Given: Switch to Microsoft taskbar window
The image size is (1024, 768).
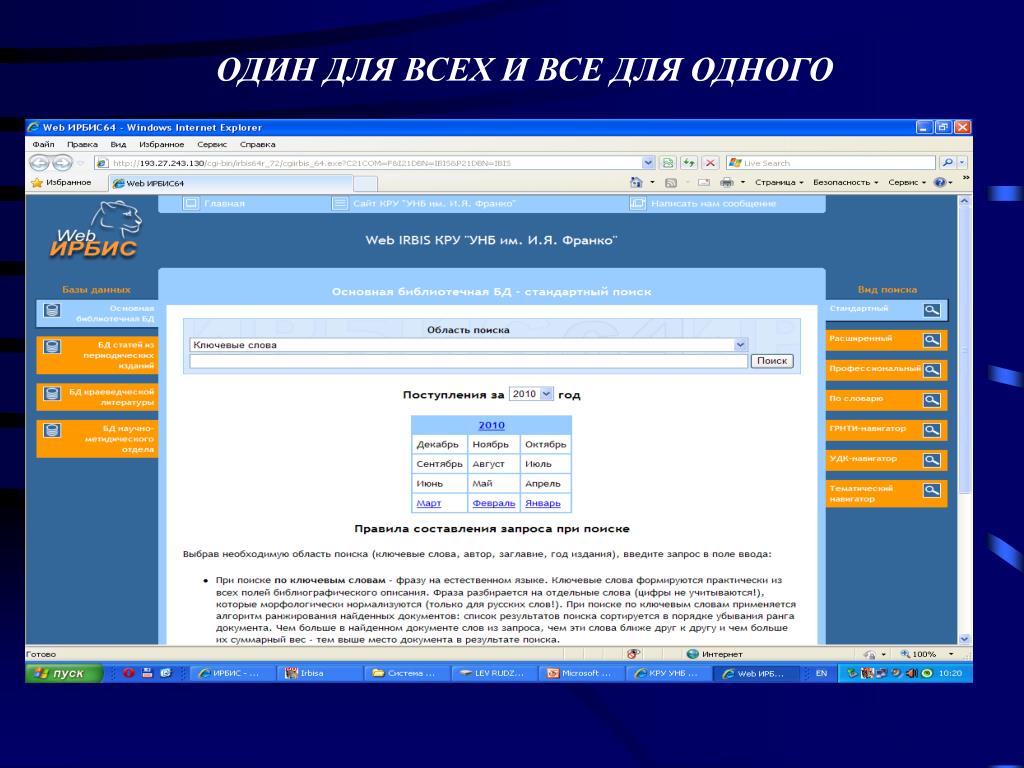Looking at the screenshot, I should [x=582, y=673].
